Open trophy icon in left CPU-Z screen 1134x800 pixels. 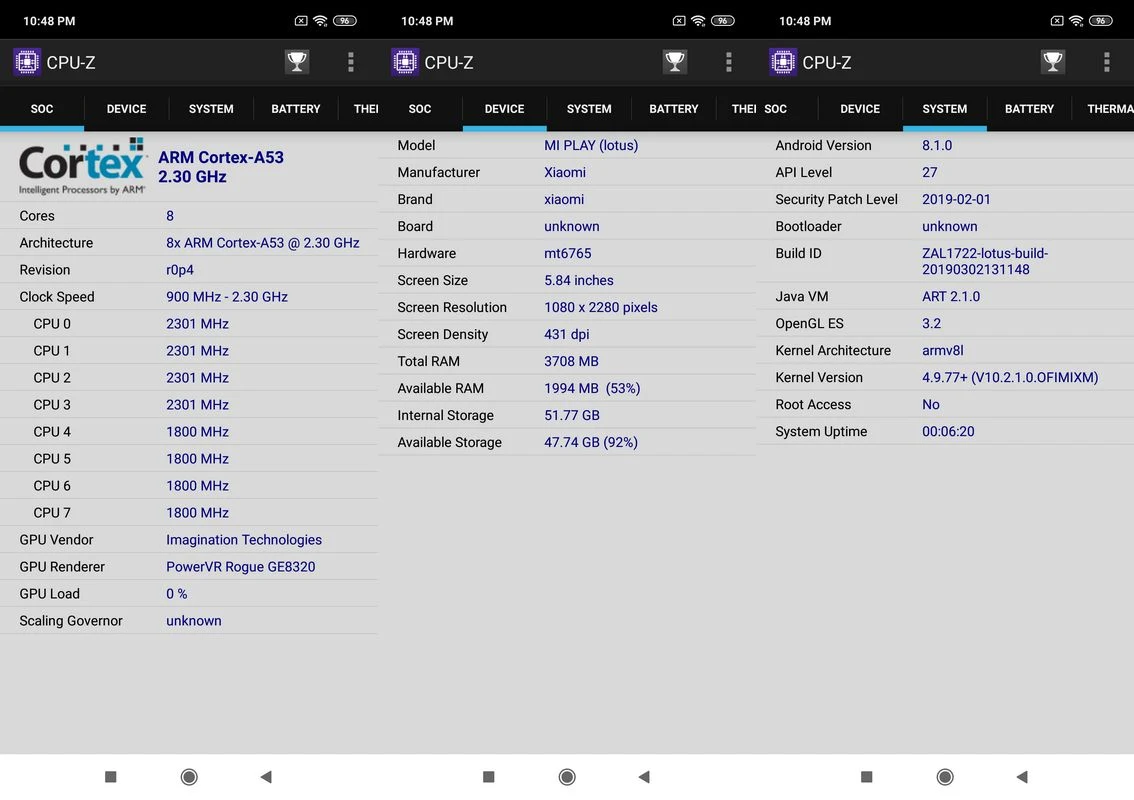click(x=297, y=62)
